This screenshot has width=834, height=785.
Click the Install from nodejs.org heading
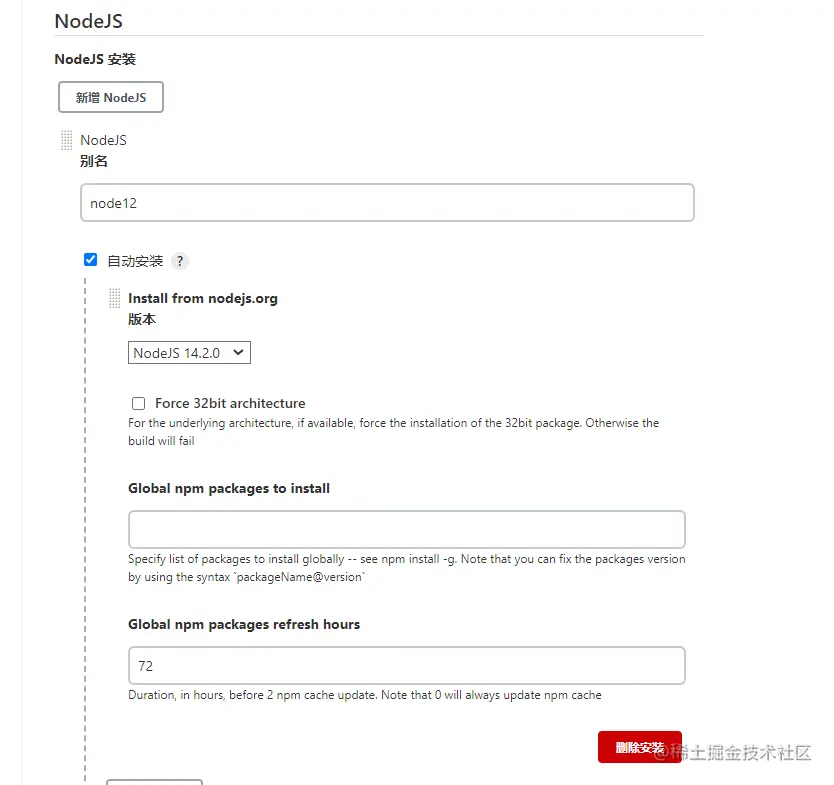(203, 298)
